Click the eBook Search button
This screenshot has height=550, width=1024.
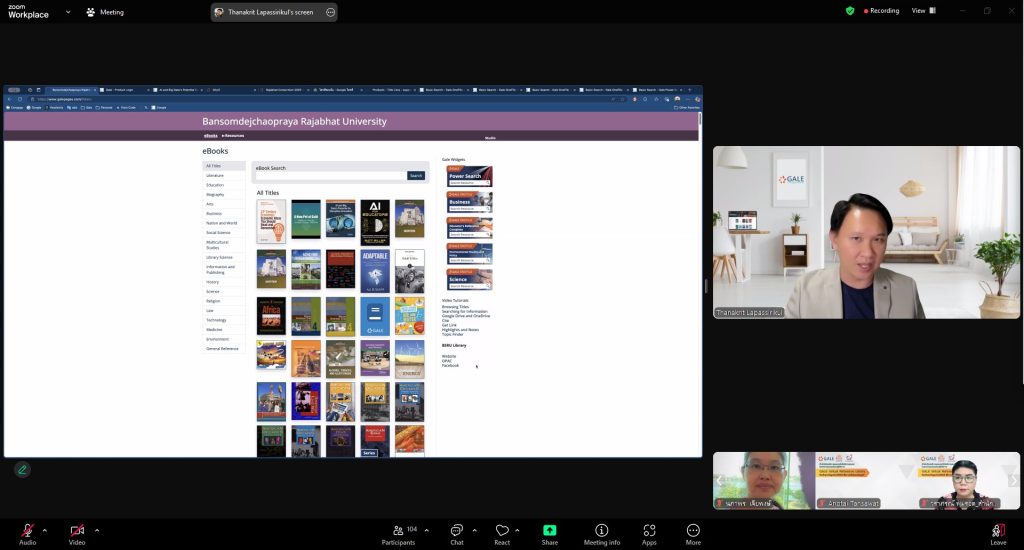click(416, 176)
